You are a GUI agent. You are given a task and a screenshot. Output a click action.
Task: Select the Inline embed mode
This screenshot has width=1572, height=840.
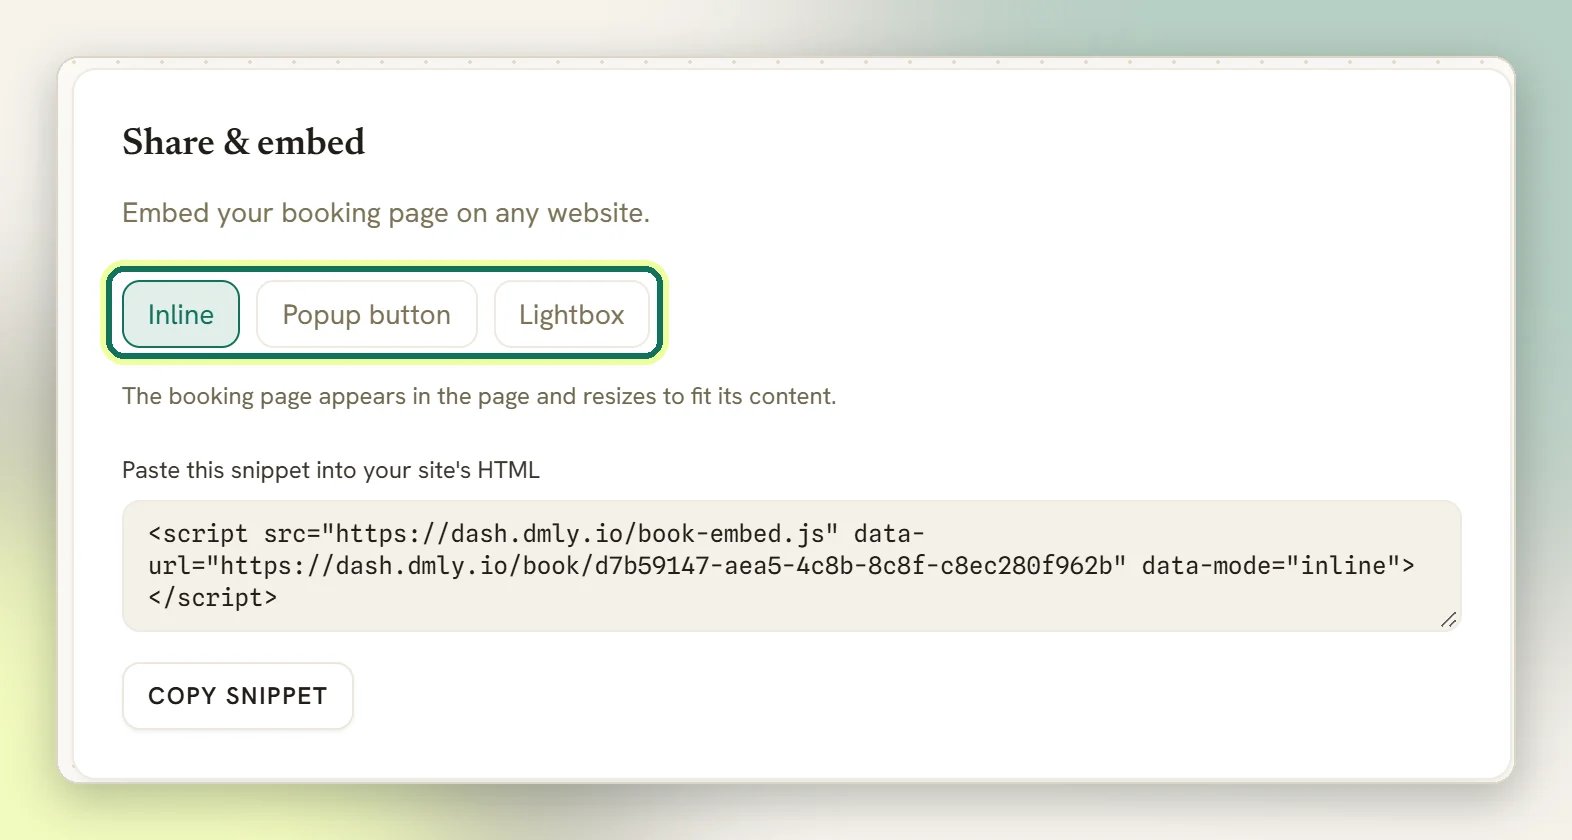[181, 314]
